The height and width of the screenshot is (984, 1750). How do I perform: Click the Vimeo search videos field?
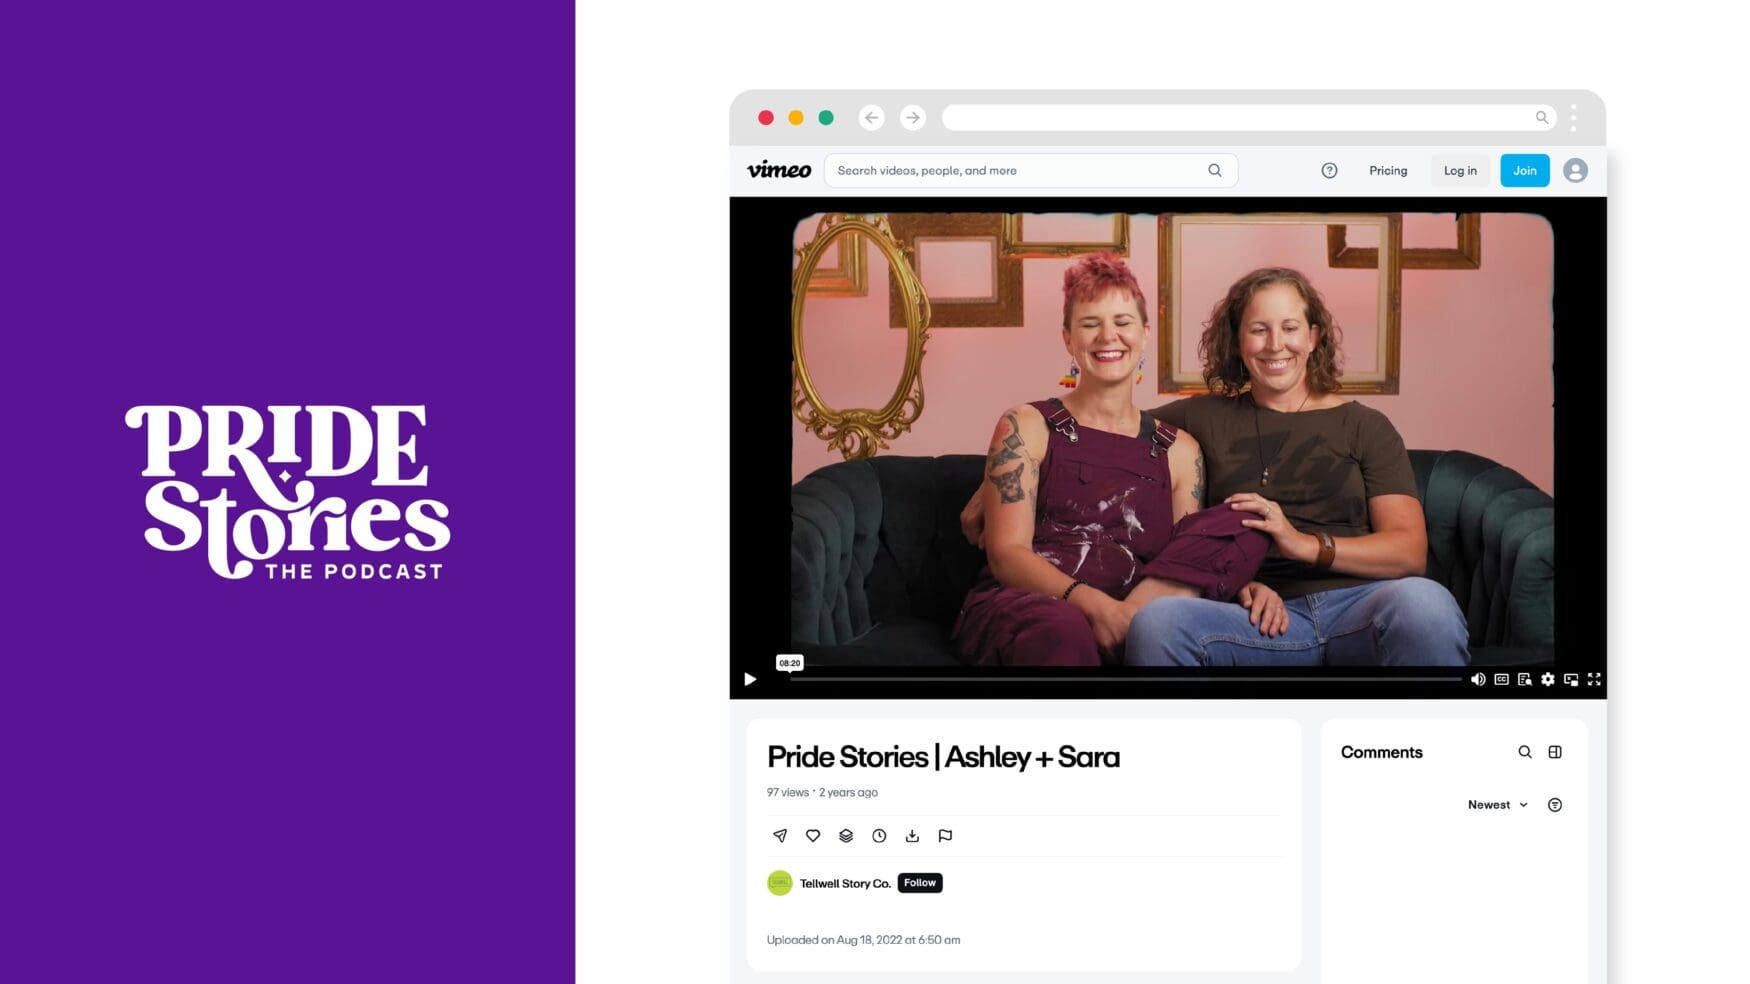point(1031,171)
